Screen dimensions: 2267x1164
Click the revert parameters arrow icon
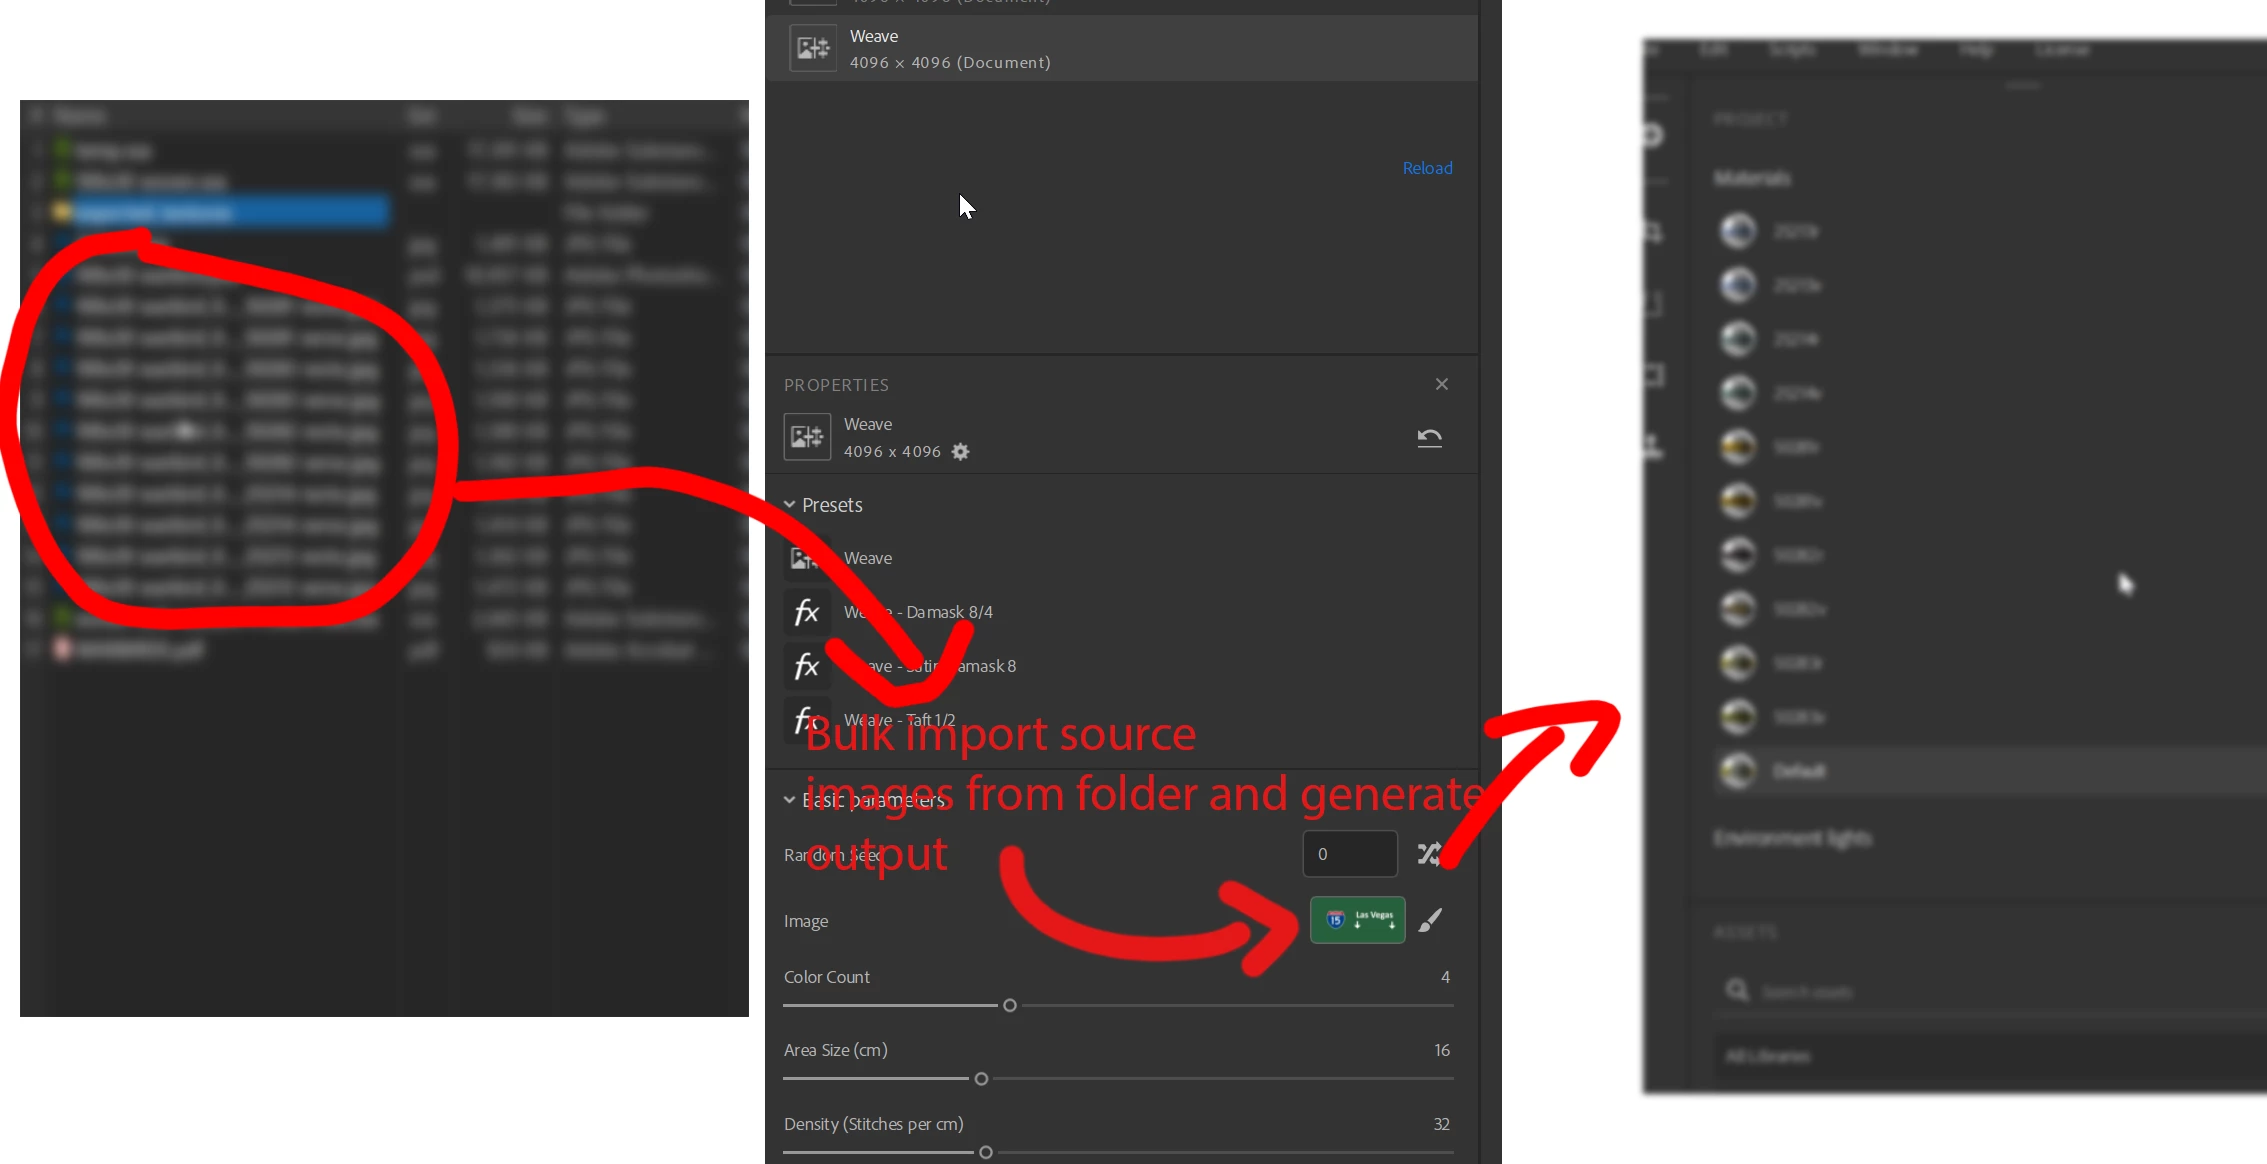coord(1429,437)
